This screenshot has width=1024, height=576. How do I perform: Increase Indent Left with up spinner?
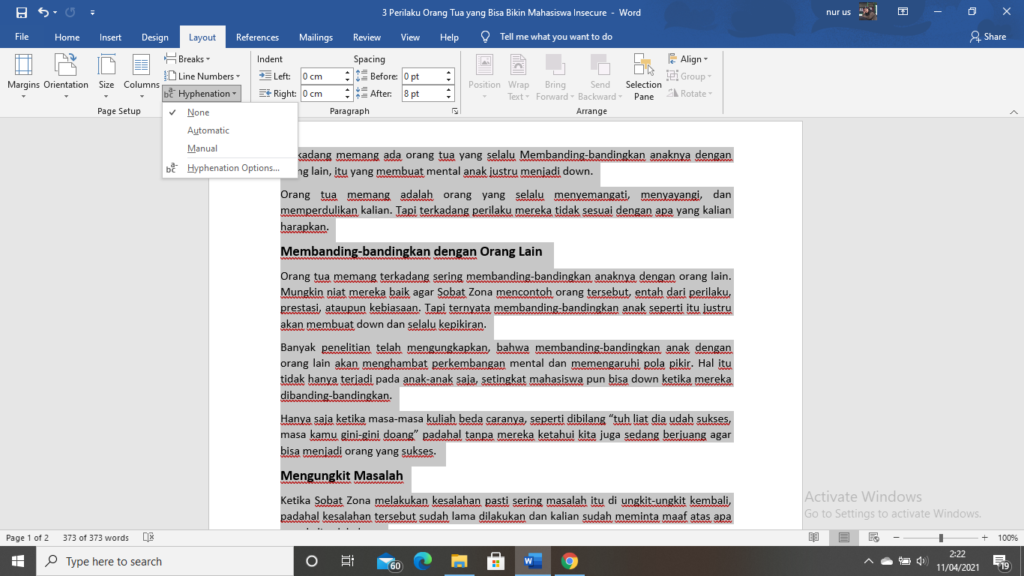tap(347, 72)
